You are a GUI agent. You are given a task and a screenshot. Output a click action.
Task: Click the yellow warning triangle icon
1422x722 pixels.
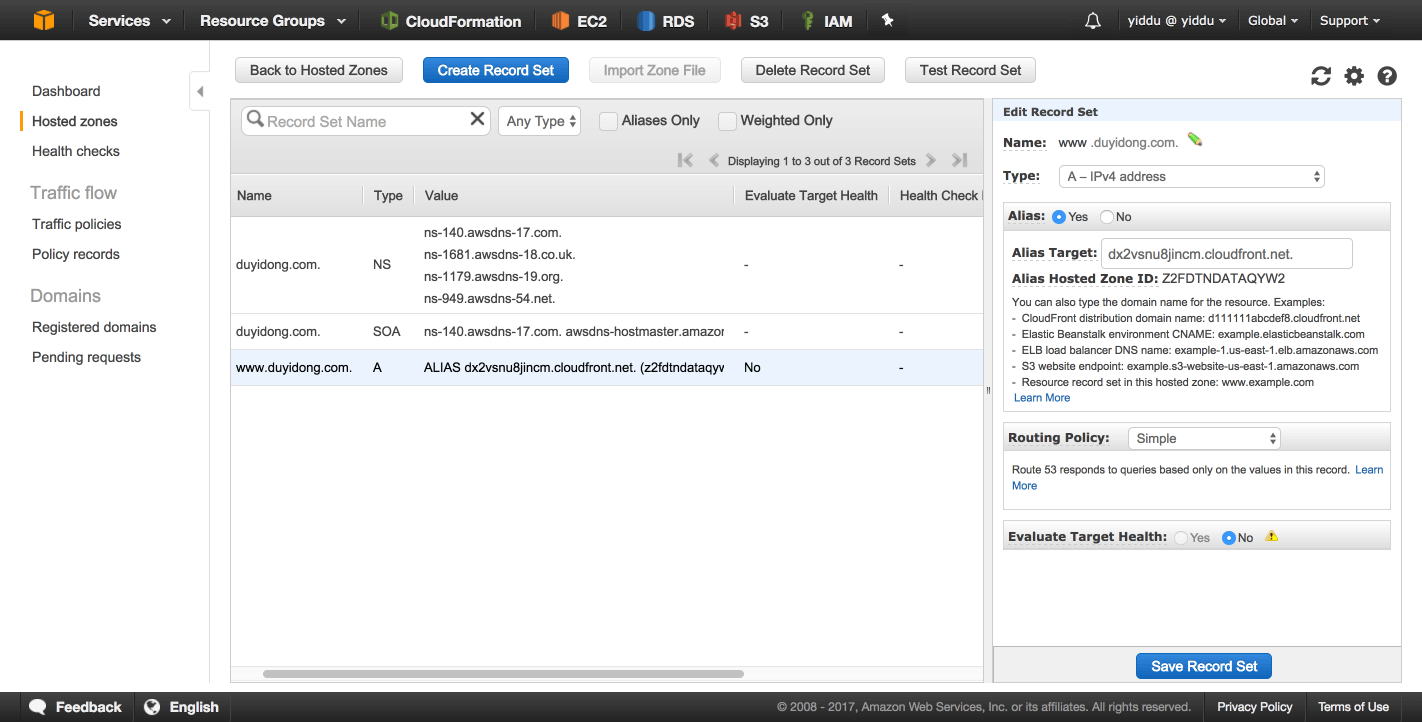point(1272,536)
